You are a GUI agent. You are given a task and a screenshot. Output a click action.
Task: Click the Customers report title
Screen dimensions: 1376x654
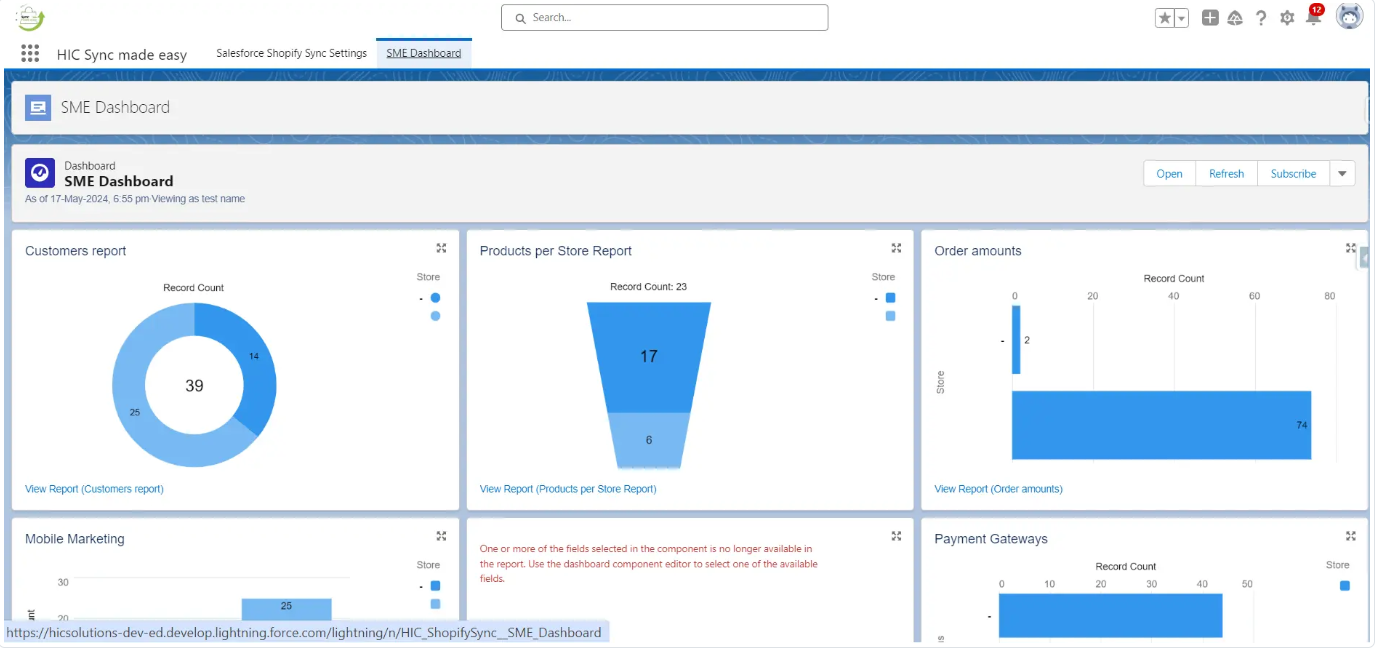[76, 251]
